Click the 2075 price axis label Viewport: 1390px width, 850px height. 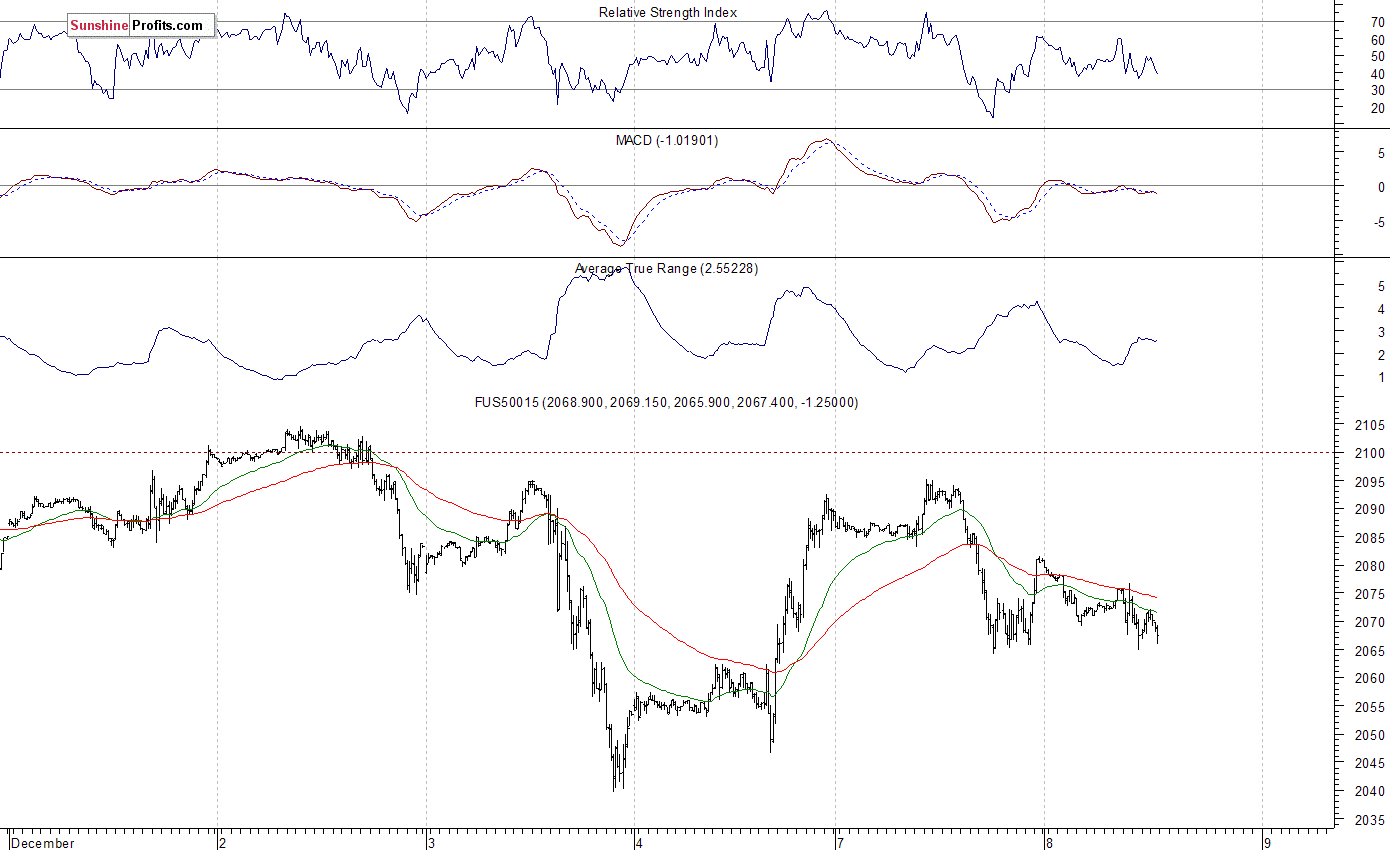pos(1371,594)
